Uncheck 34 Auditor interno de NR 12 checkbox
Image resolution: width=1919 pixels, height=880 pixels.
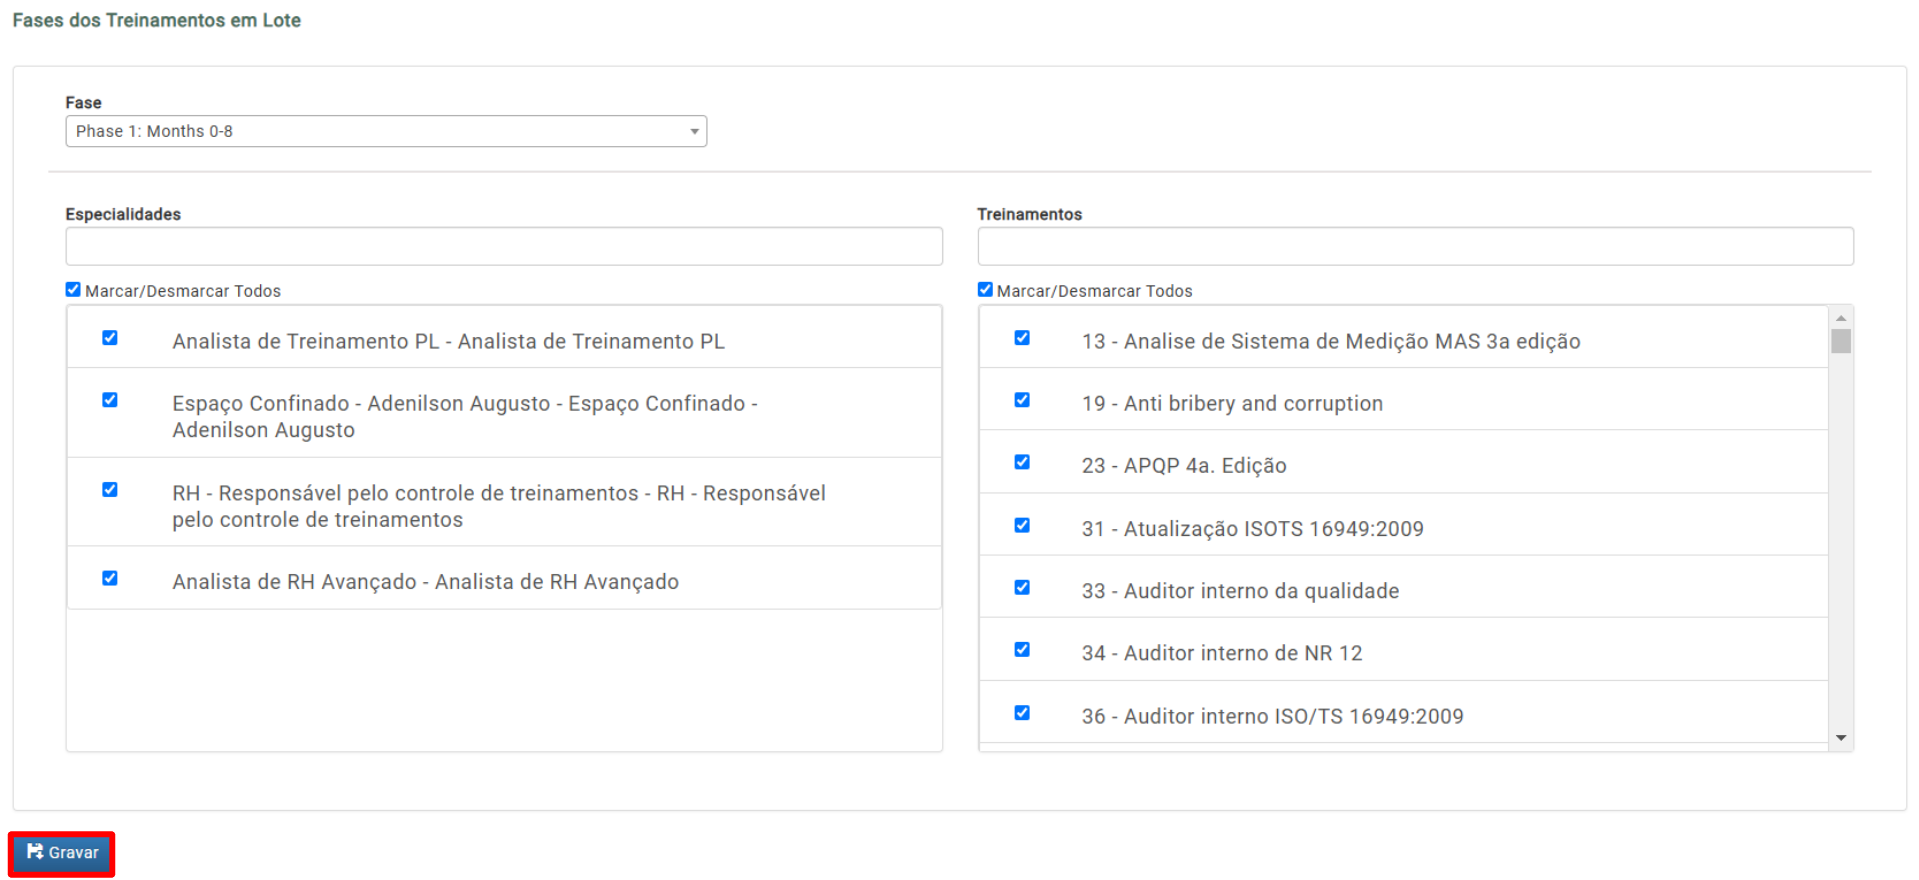pyautogui.click(x=1022, y=650)
